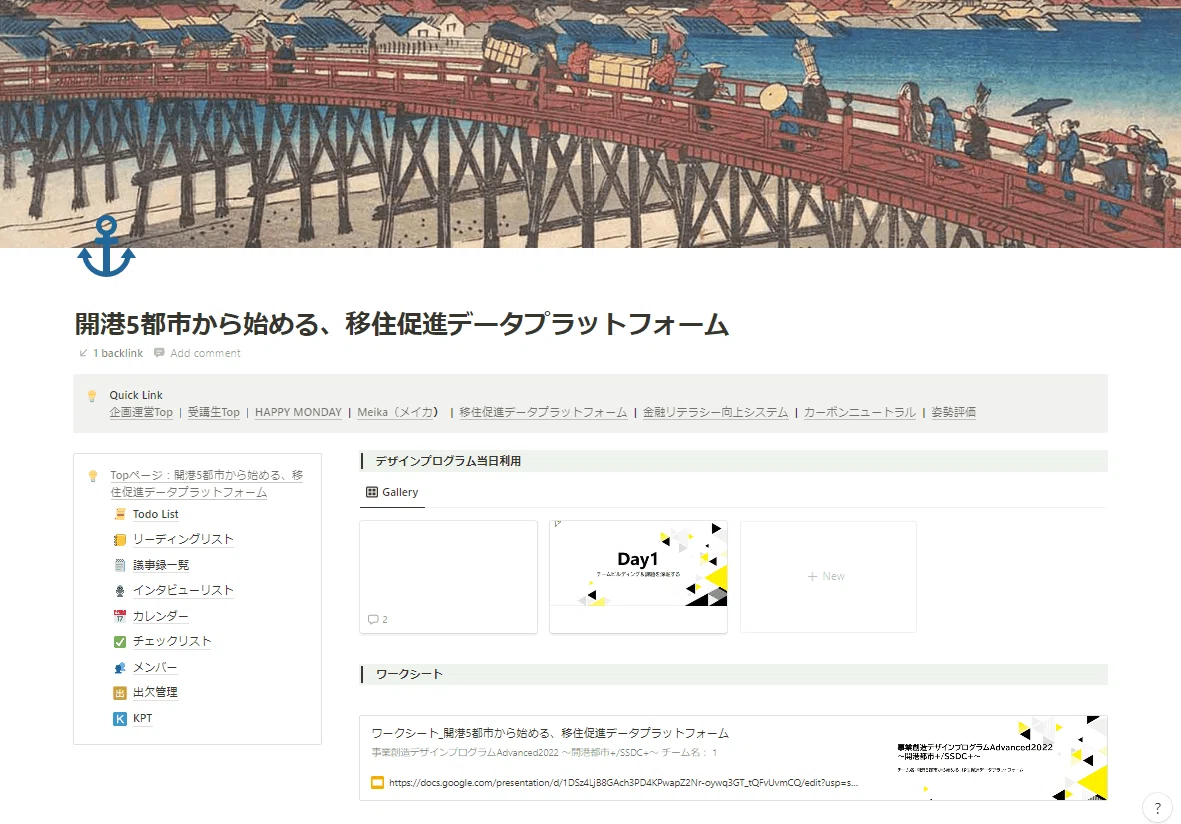Click the Todo List page icon
The height and width of the screenshot is (824, 1181).
pos(120,514)
